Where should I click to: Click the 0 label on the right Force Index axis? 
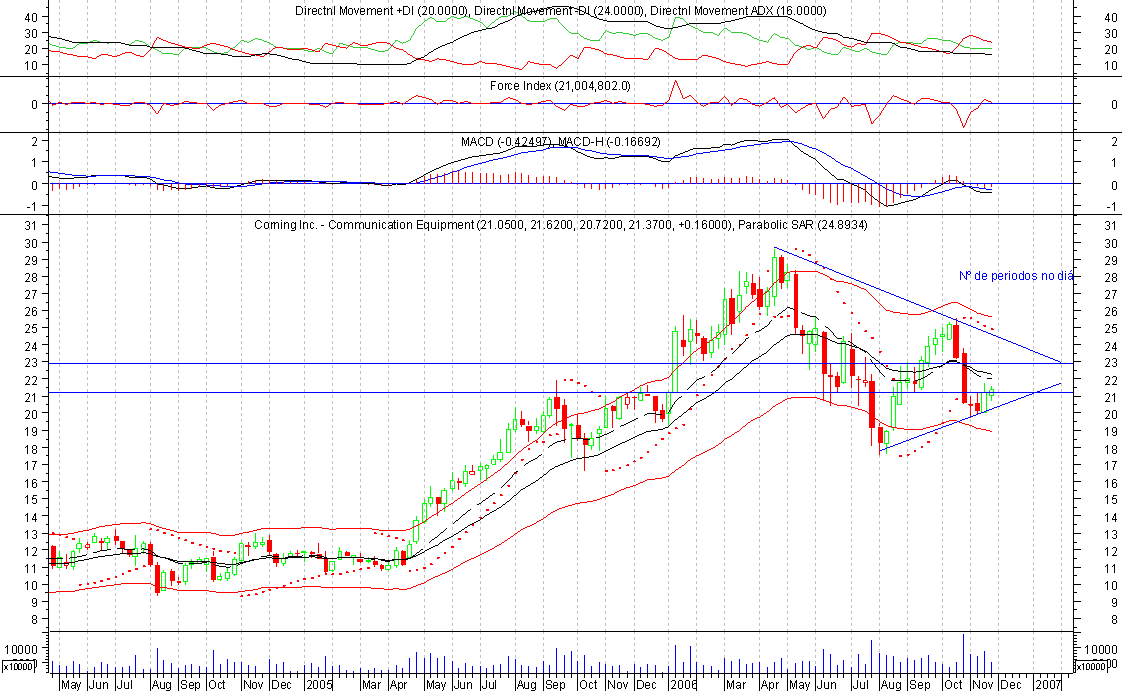[1114, 104]
